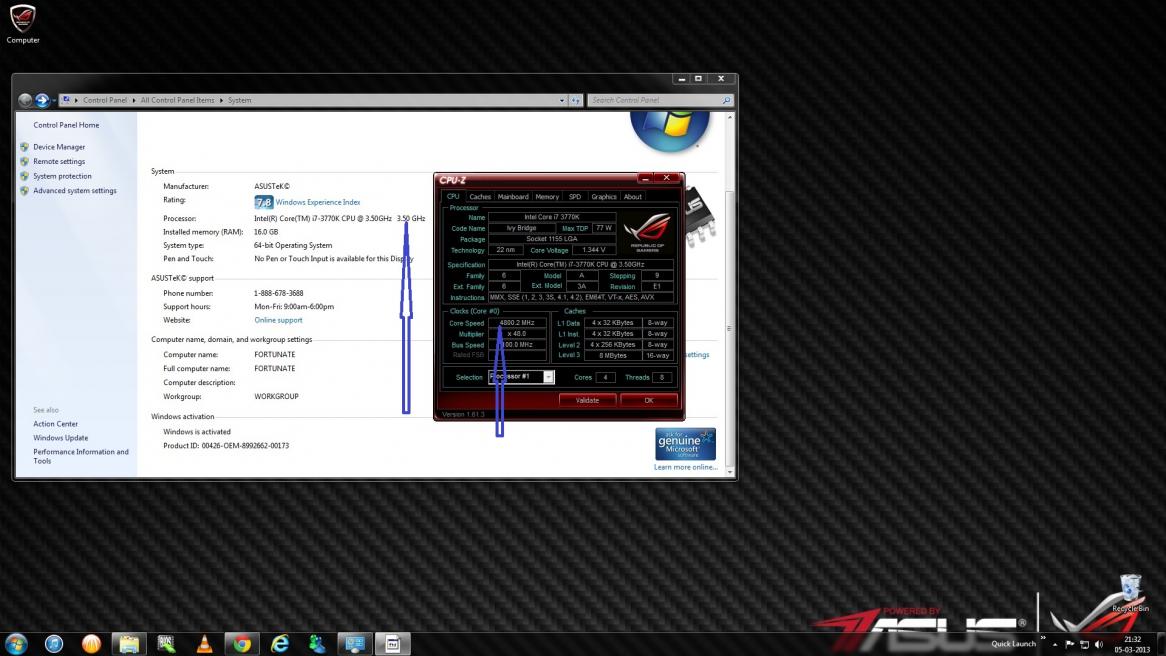Open the Windows Experience Index link
Image resolution: width=1166 pixels, height=656 pixels.
[x=318, y=202]
